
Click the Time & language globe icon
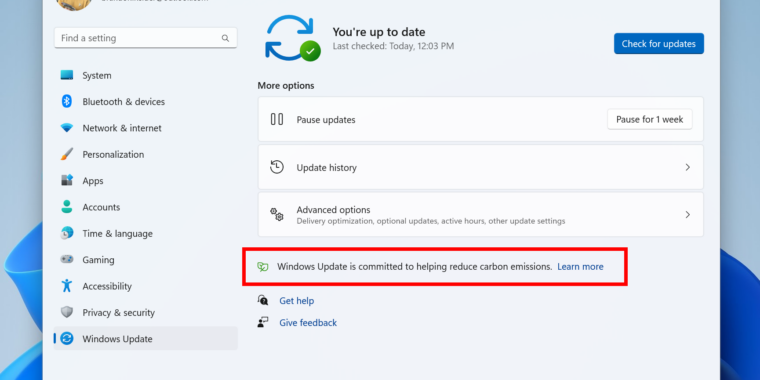(x=67, y=233)
